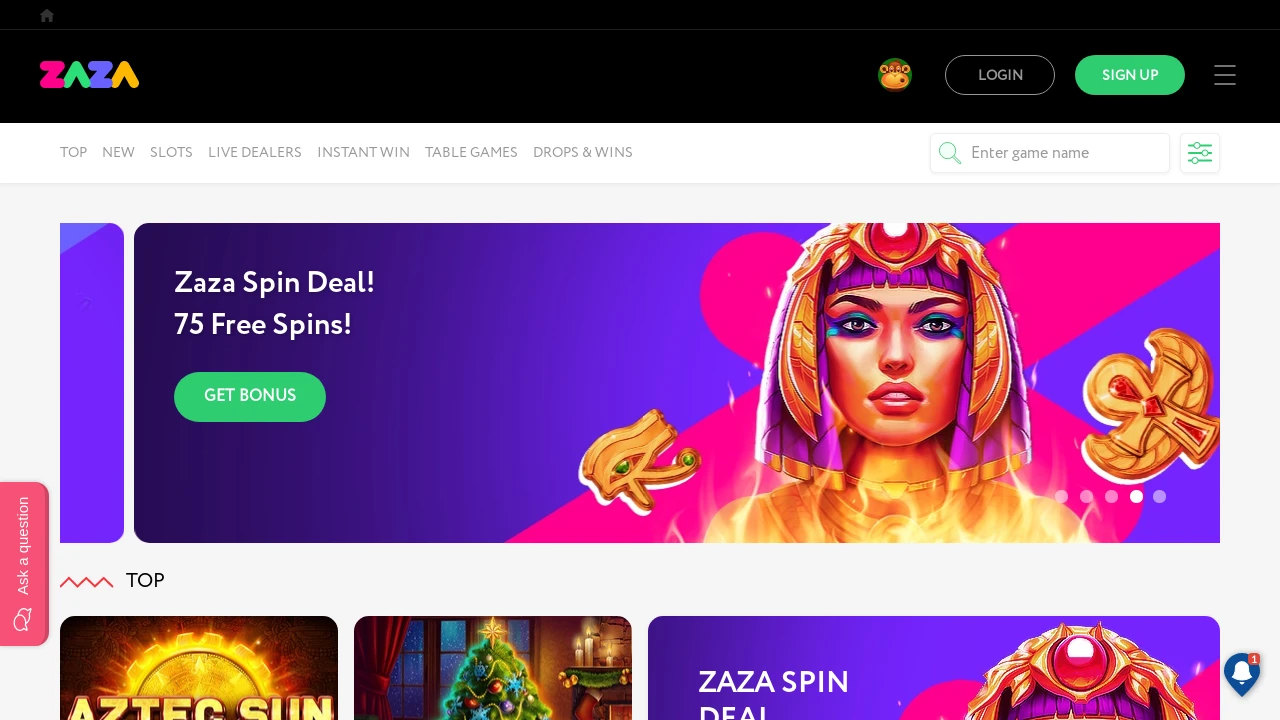Click the home icon in top bar

pyautogui.click(x=47, y=15)
